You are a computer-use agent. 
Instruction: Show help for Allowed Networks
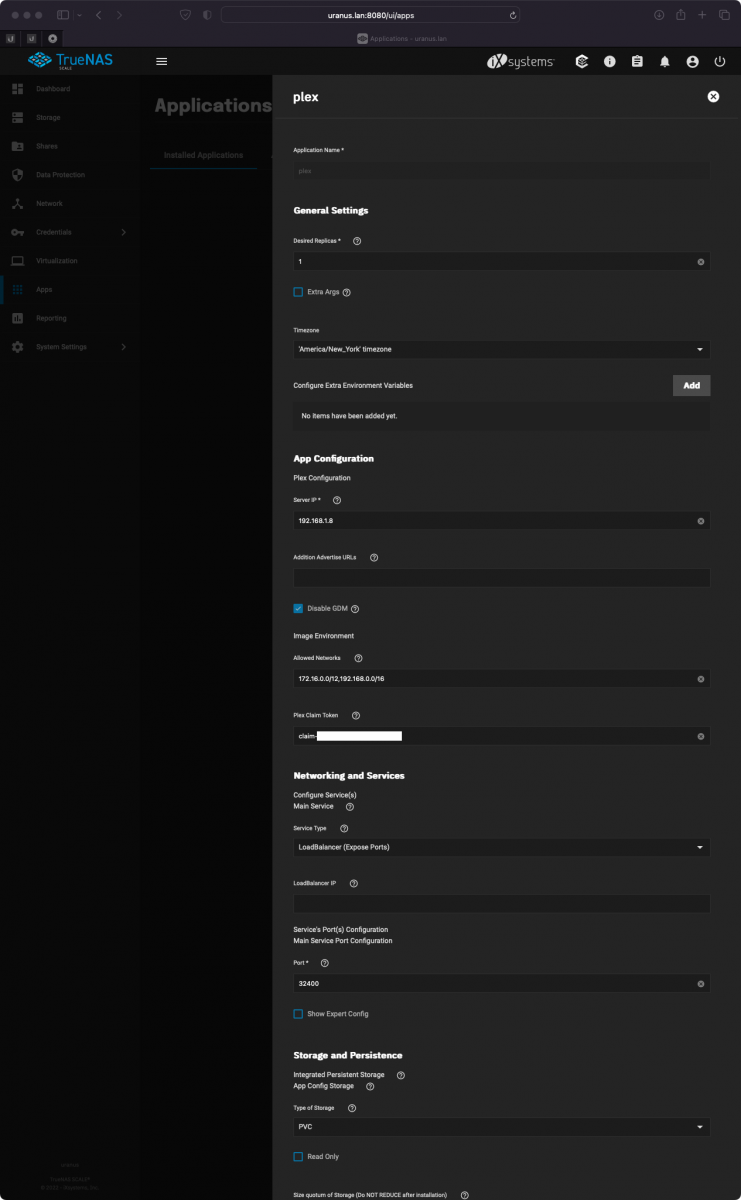358,658
